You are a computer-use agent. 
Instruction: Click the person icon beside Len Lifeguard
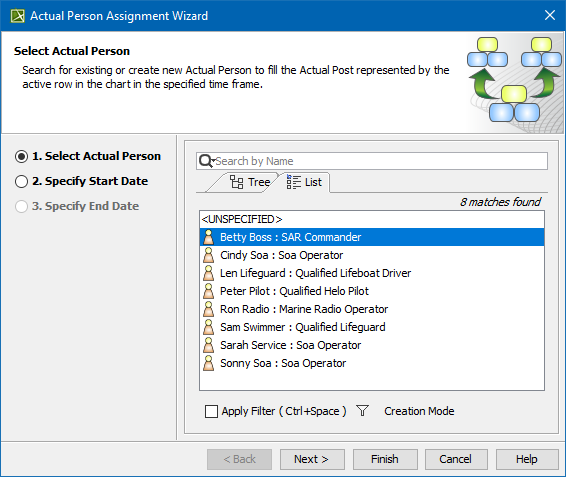tap(208, 273)
